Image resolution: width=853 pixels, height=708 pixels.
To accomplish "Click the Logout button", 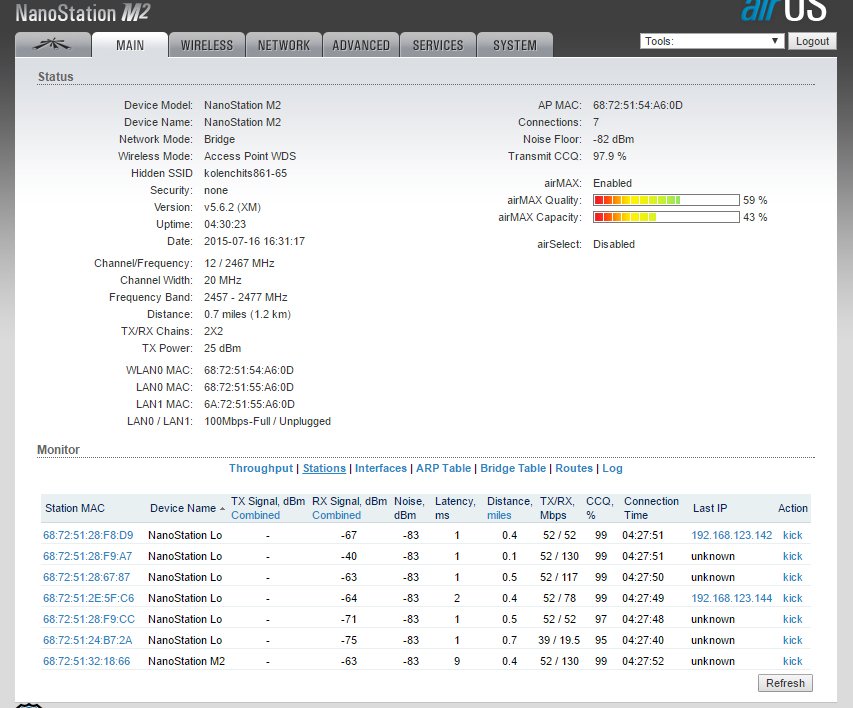I will click(x=812, y=41).
